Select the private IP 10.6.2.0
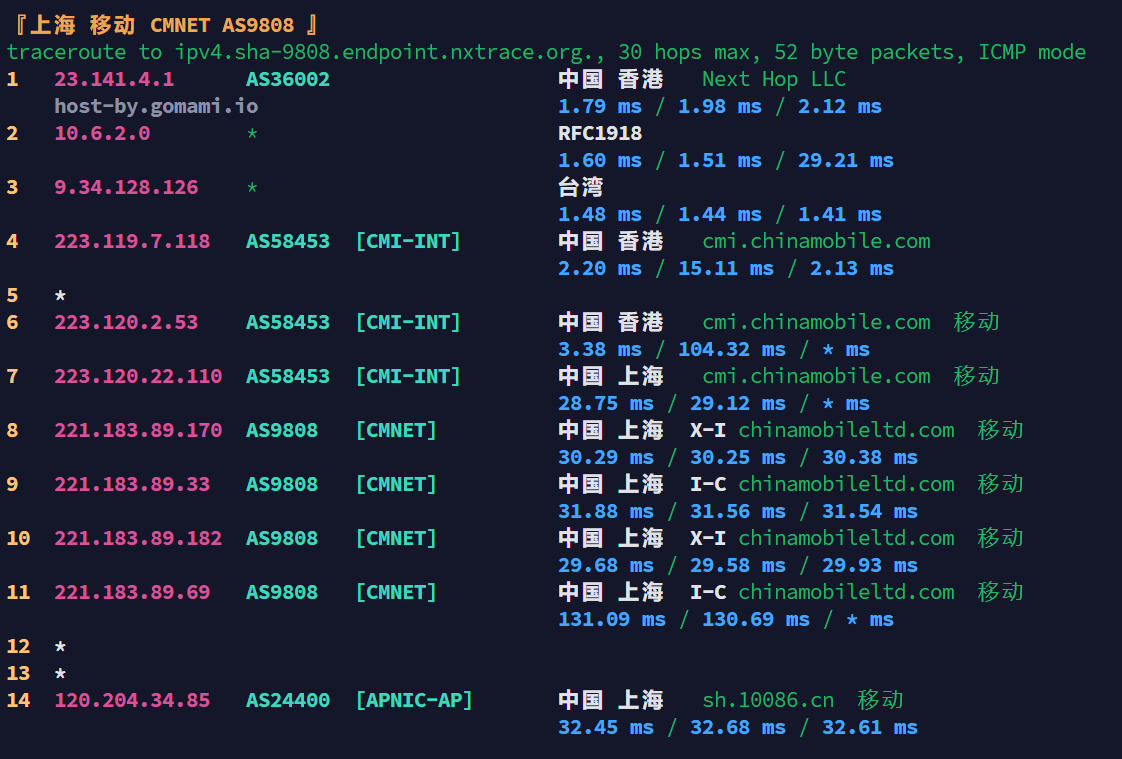Image resolution: width=1122 pixels, height=759 pixels. [x=102, y=133]
